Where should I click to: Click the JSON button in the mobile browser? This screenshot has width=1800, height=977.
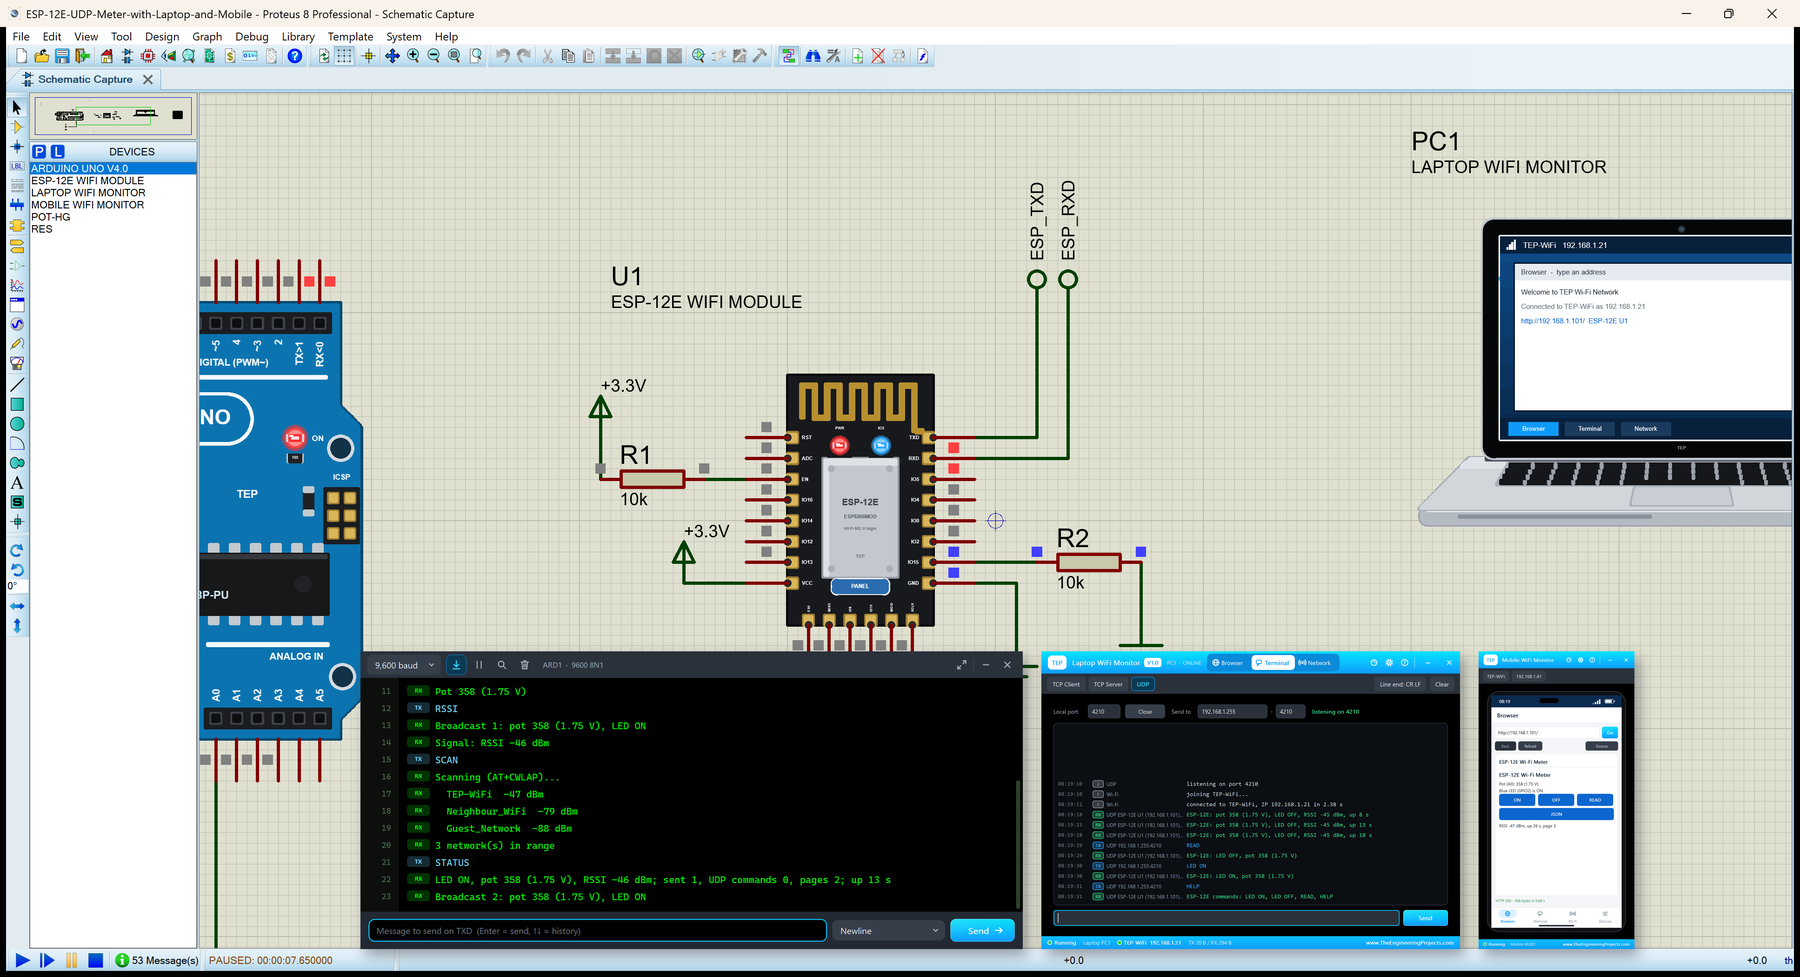(1556, 814)
